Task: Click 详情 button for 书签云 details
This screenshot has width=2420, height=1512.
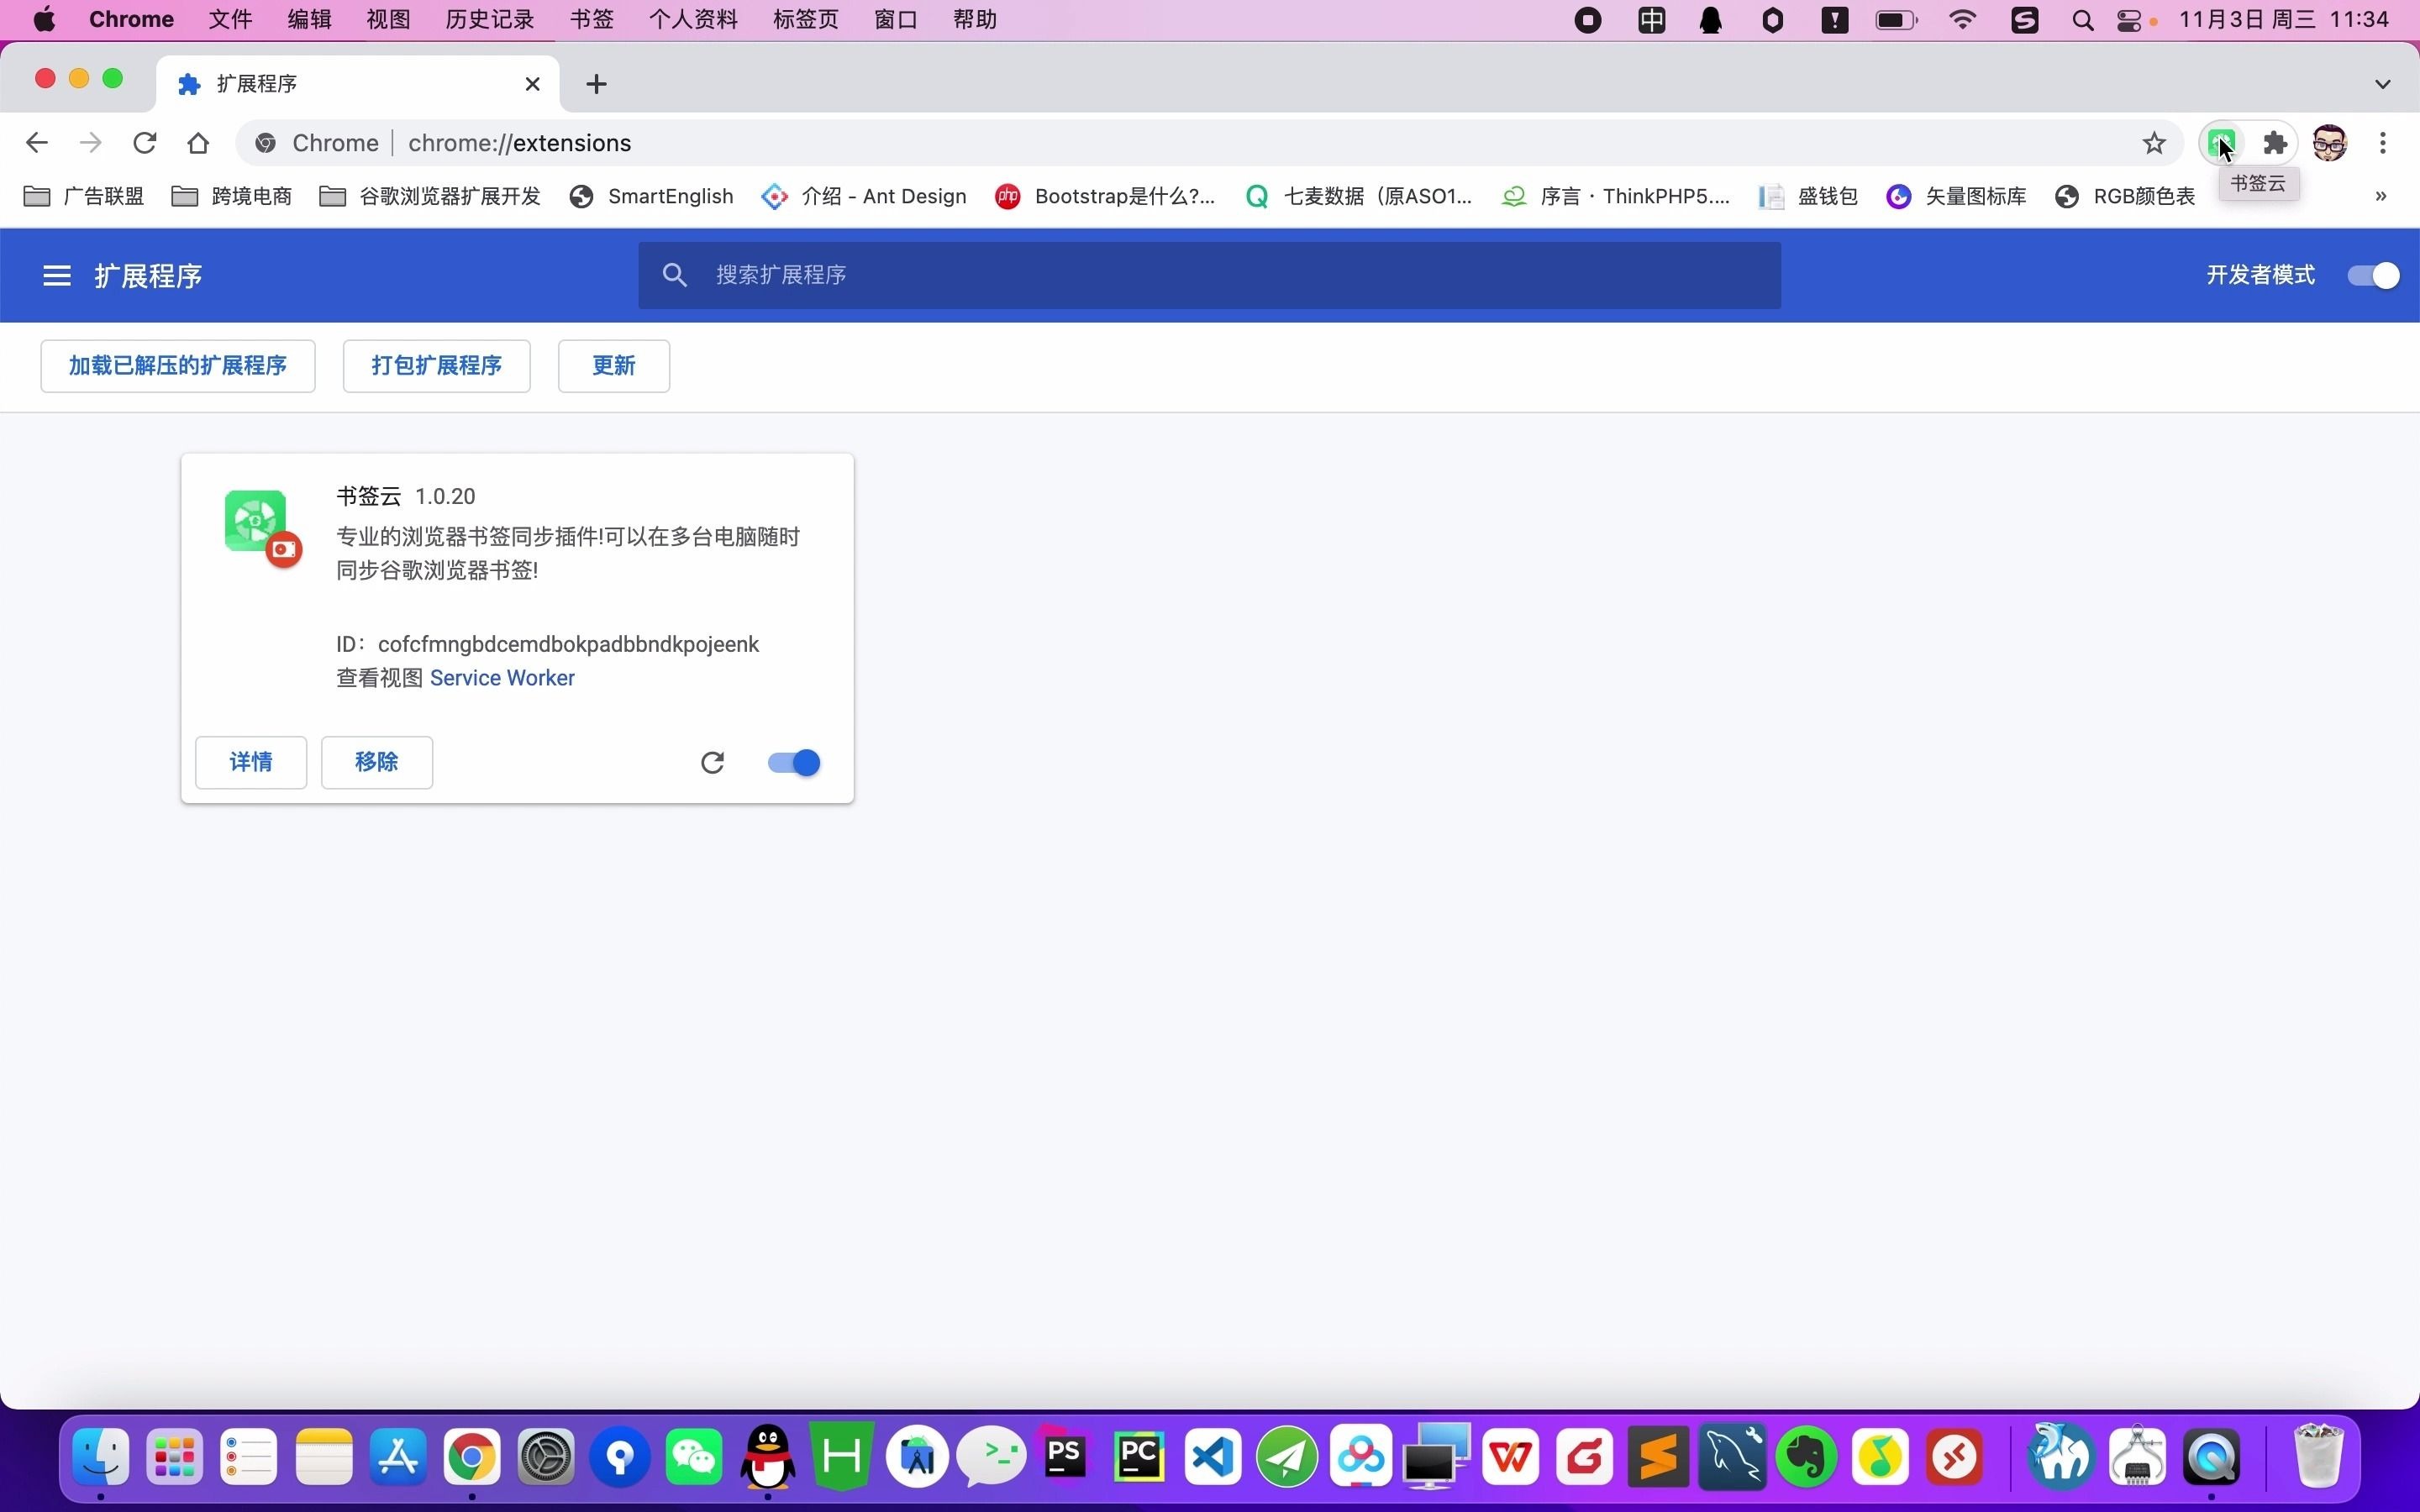Action: (250, 761)
